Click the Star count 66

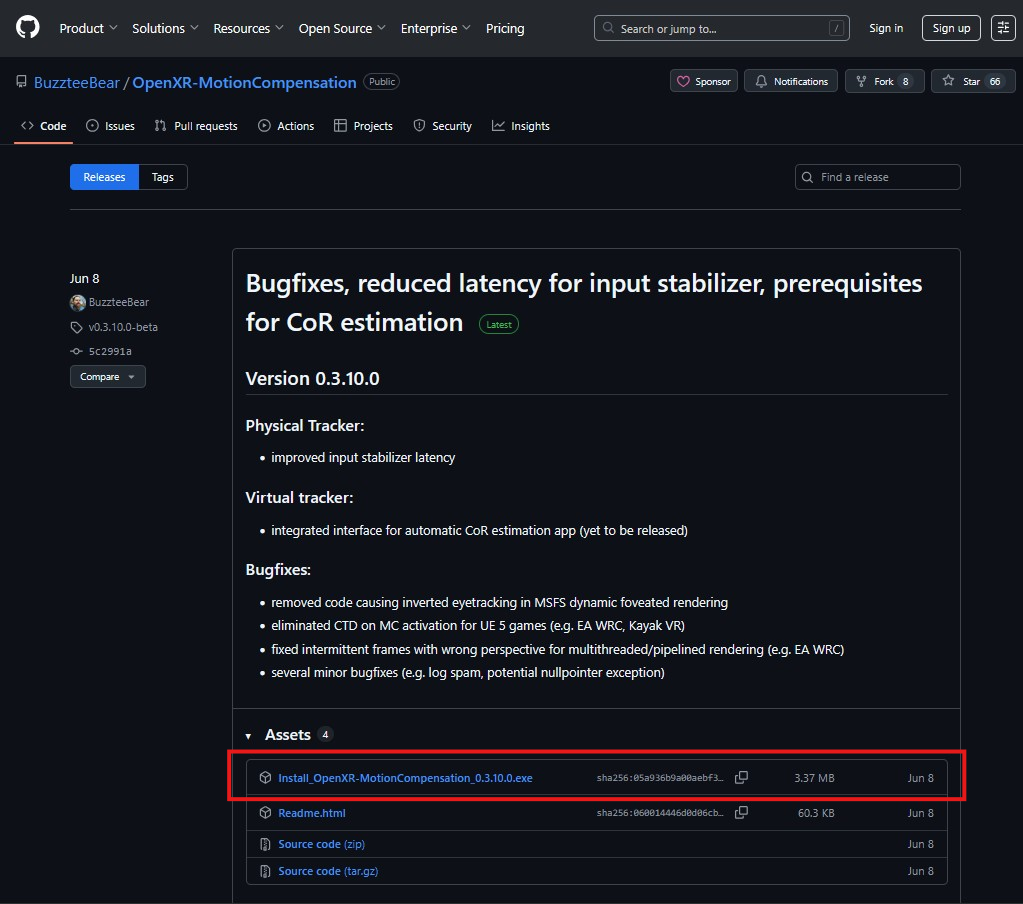(995, 82)
